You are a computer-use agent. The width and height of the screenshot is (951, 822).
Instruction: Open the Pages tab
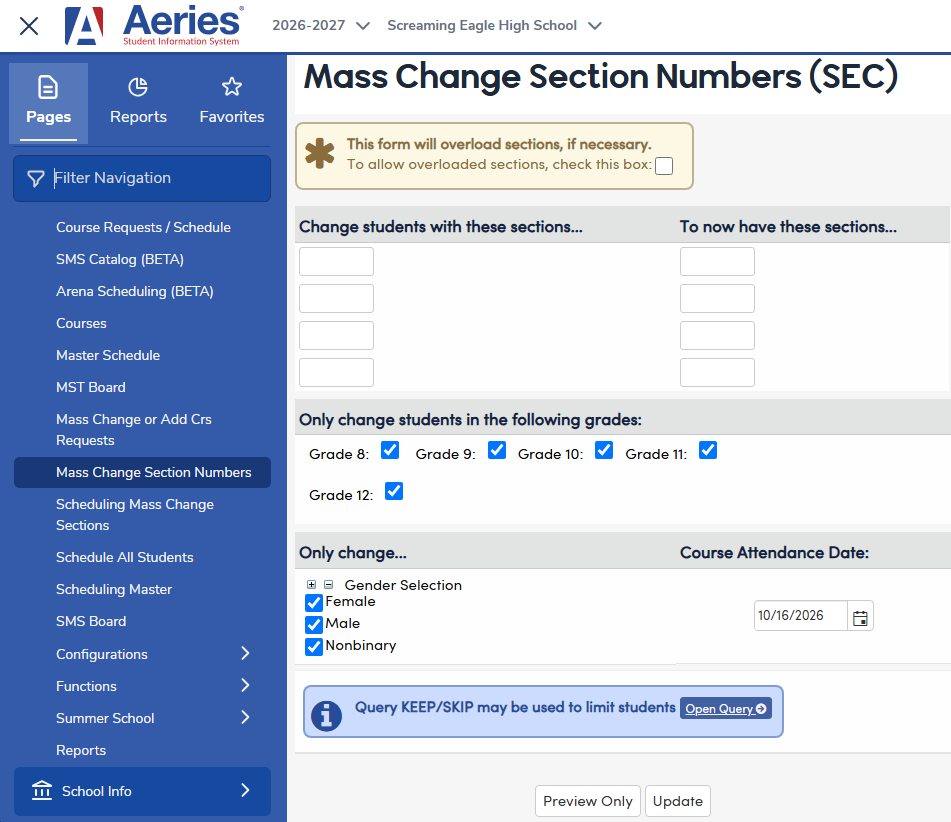[x=49, y=103]
